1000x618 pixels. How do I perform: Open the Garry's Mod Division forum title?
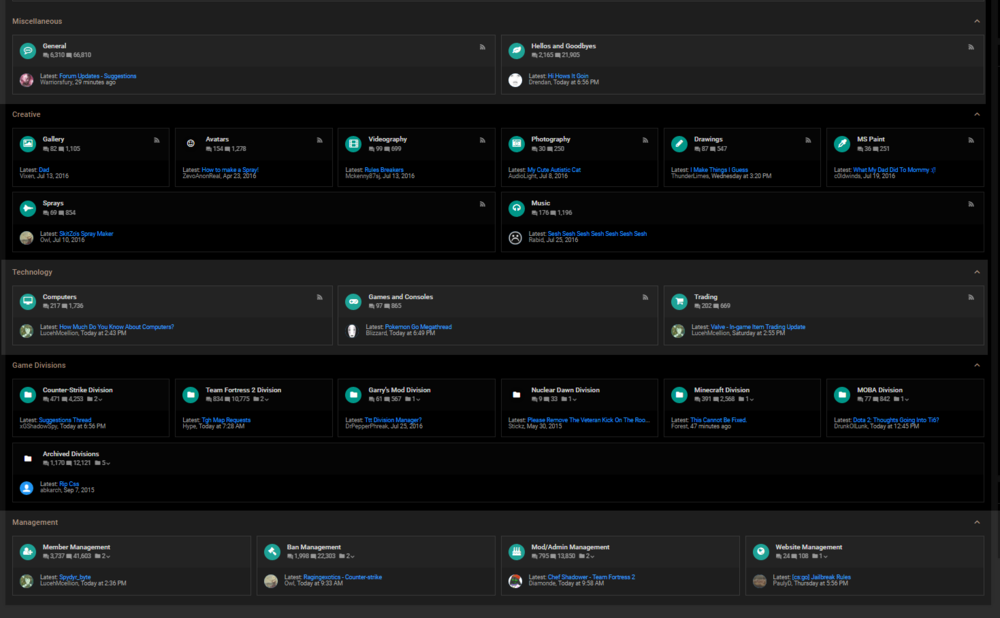[399, 390]
